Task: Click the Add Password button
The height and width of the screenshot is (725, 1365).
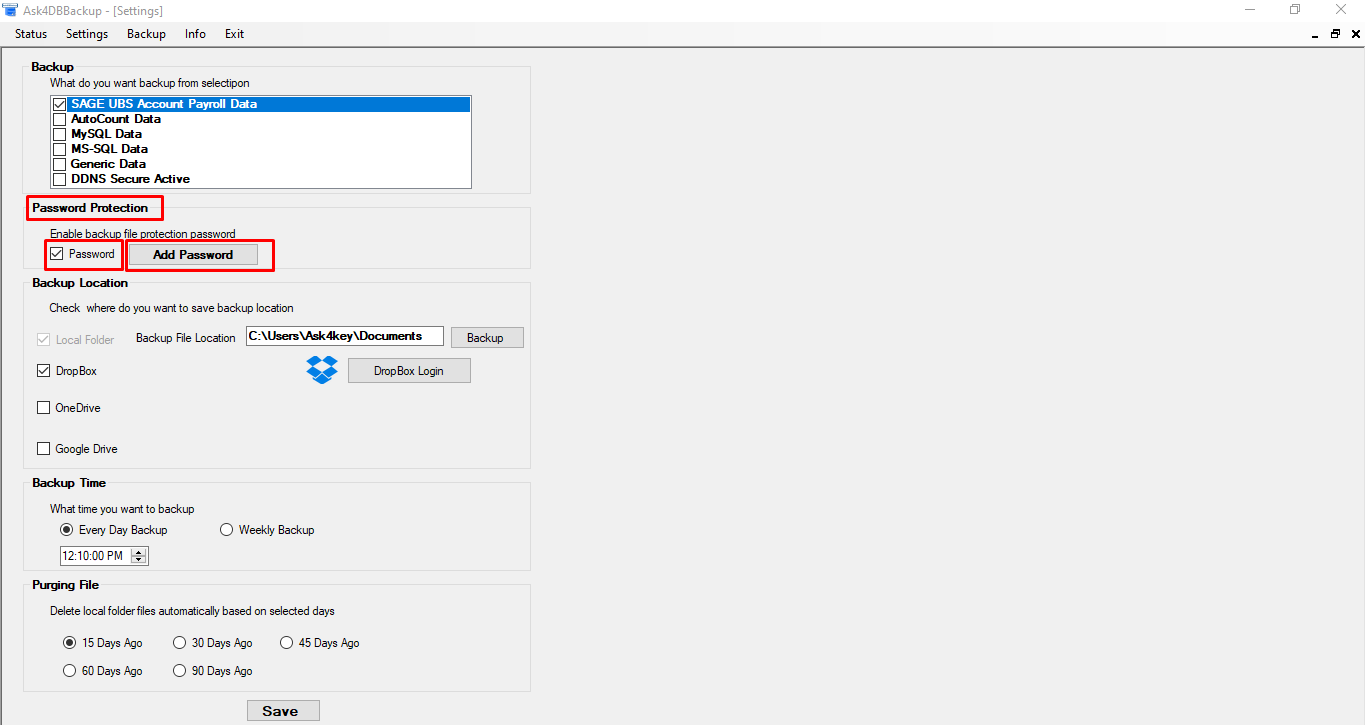Action: 193,255
